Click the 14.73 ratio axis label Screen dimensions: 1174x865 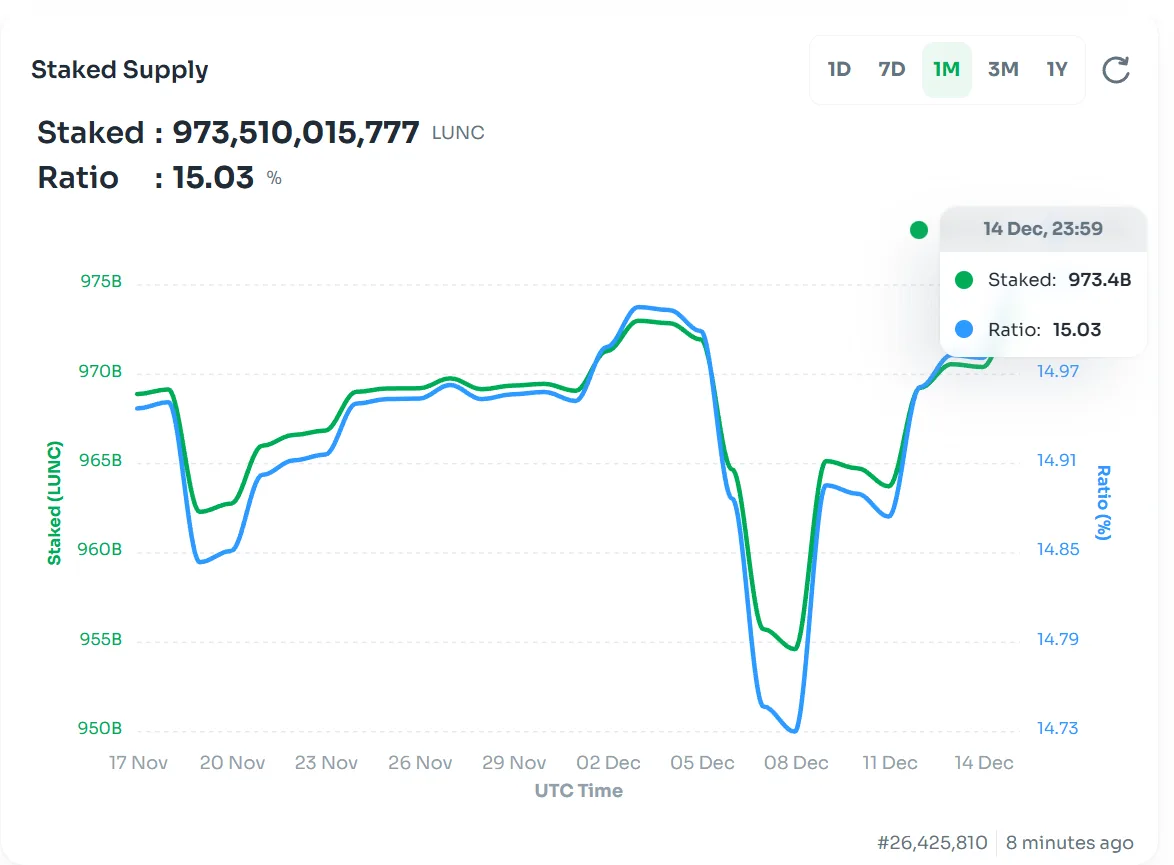(1057, 729)
